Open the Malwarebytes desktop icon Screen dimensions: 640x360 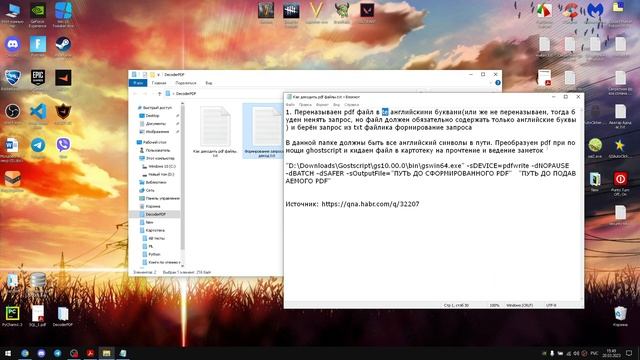[595, 11]
